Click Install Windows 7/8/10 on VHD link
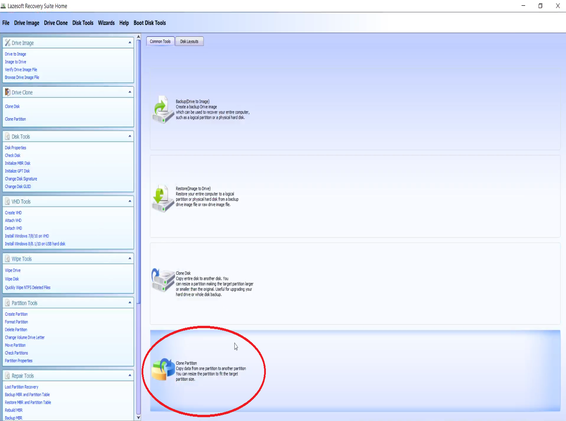 (x=27, y=236)
